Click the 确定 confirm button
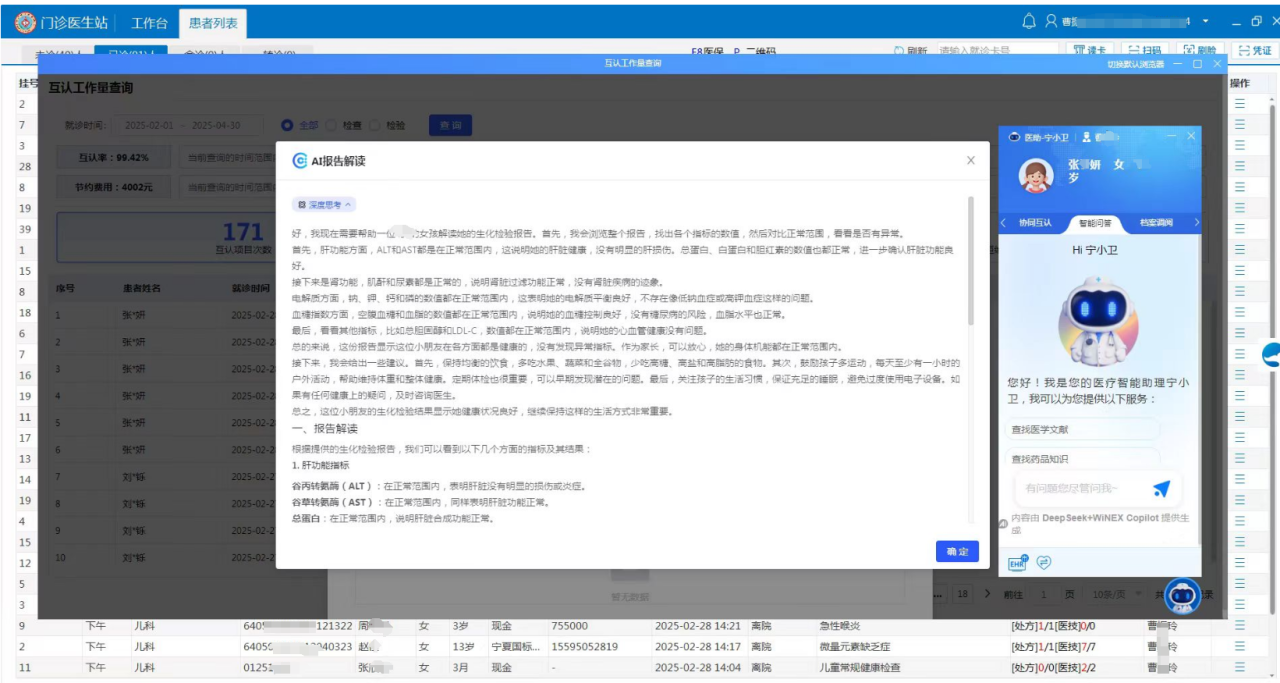This screenshot has width=1280, height=683. pos(957,552)
